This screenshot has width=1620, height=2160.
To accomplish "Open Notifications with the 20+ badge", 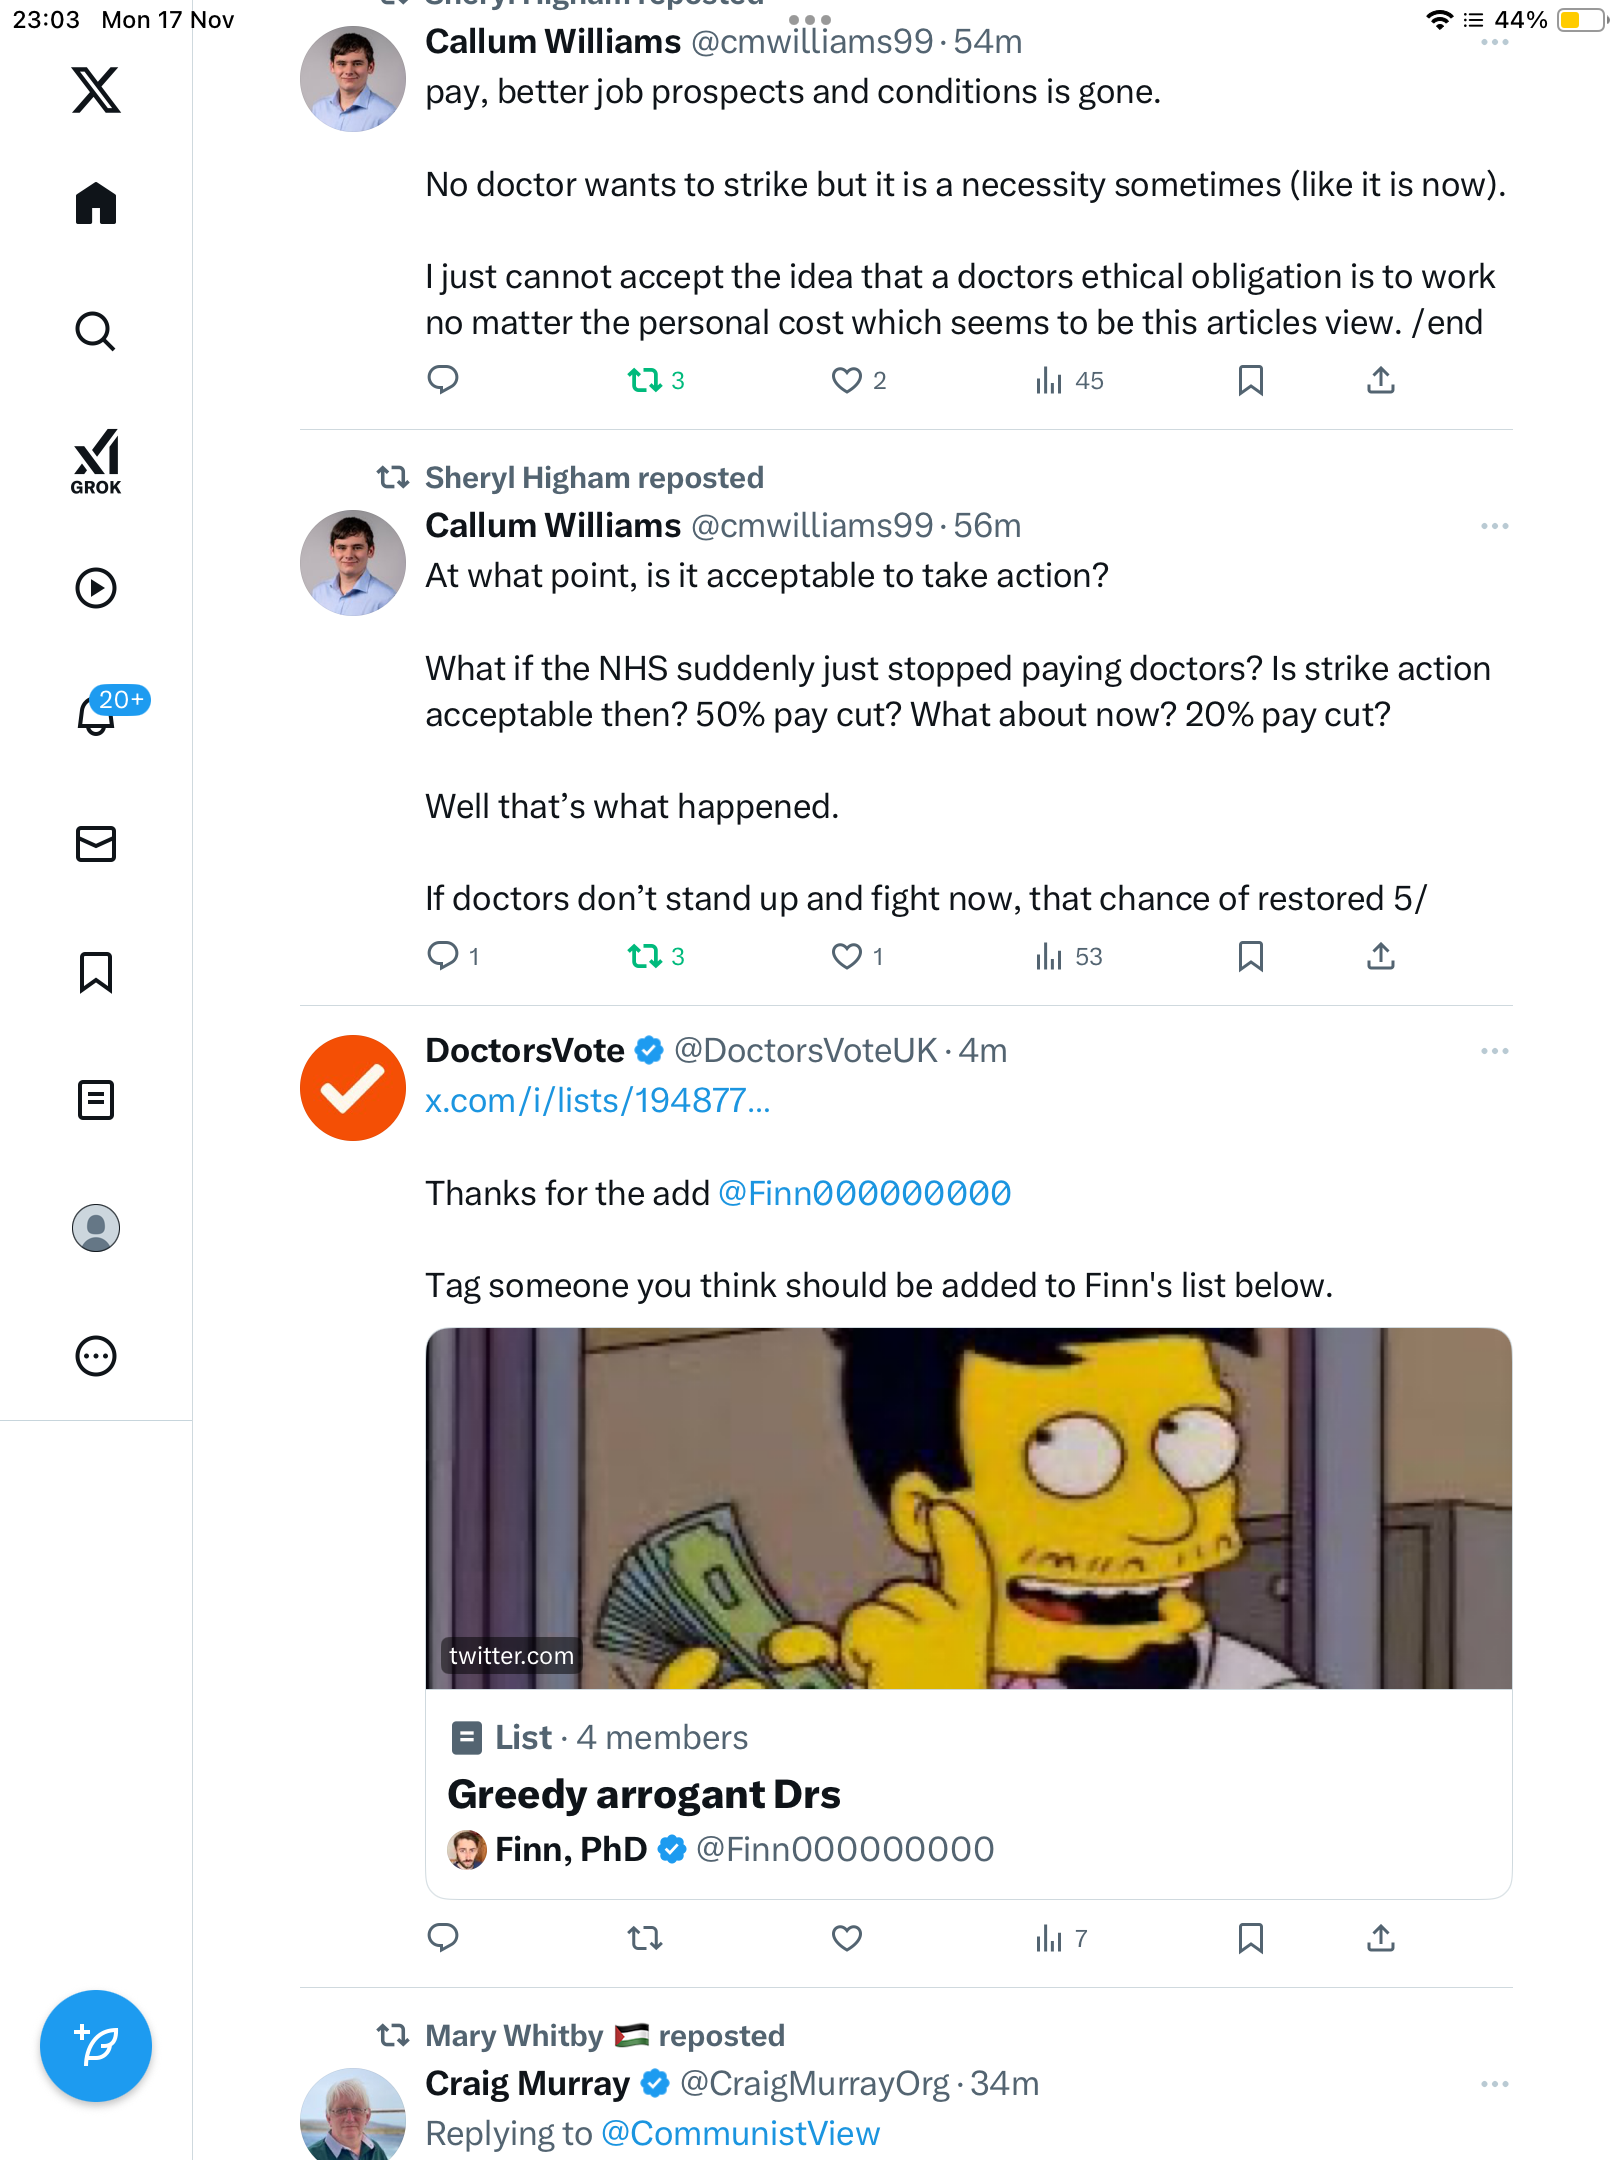I will click(98, 714).
